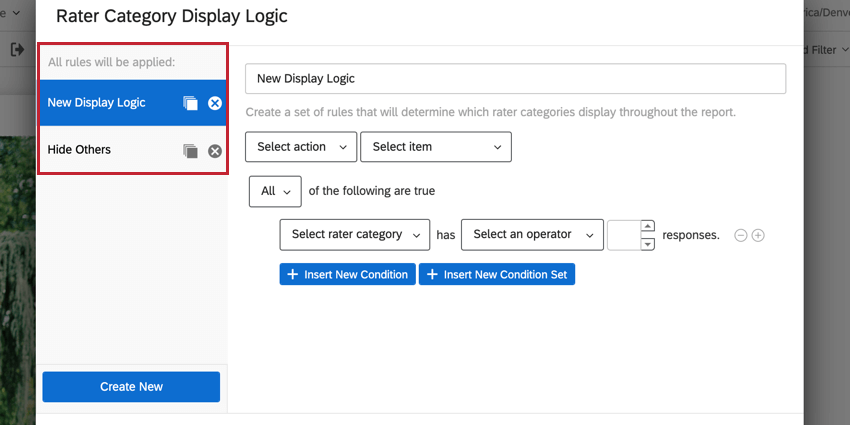The width and height of the screenshot is (850, 425).
Task: Open the Select an operator dropdown
Action: (x=532, y=235)
